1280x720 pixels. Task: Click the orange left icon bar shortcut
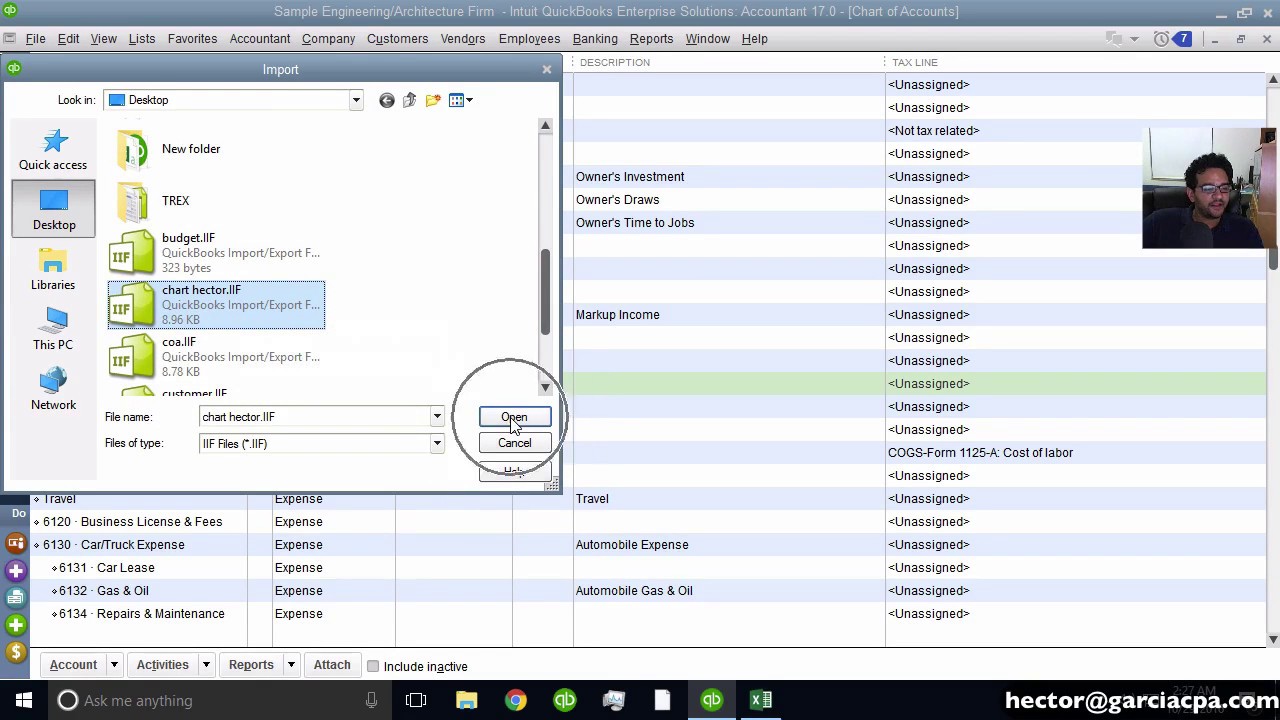[16, 543]
